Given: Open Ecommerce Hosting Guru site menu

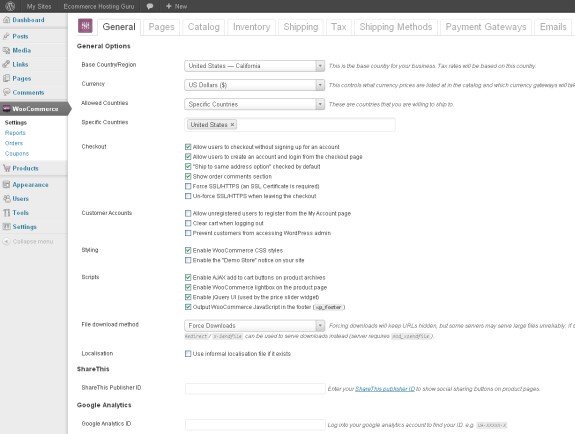Looking at the screenshot, I should (99, 6).
